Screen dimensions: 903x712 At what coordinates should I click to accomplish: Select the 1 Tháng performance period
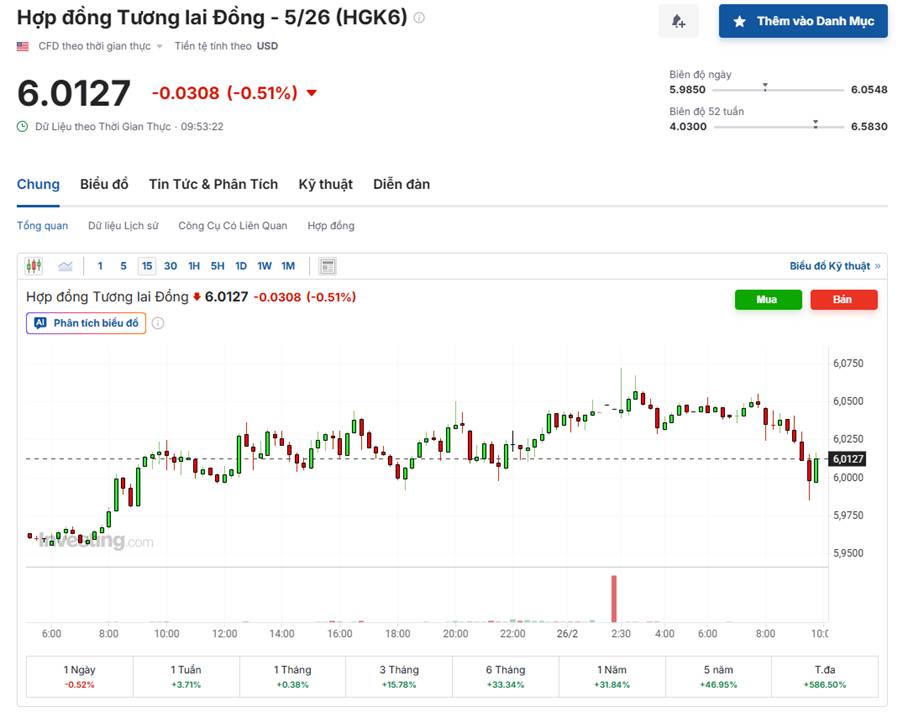293,677
